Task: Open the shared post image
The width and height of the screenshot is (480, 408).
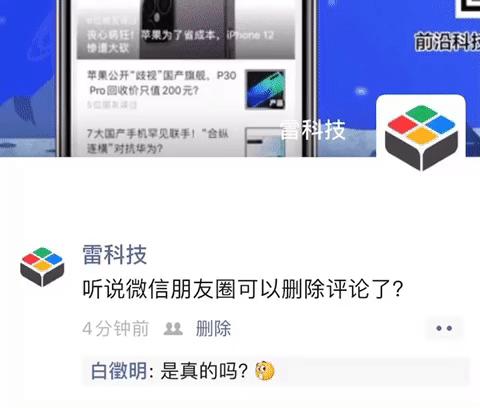Action: (240, 78)
